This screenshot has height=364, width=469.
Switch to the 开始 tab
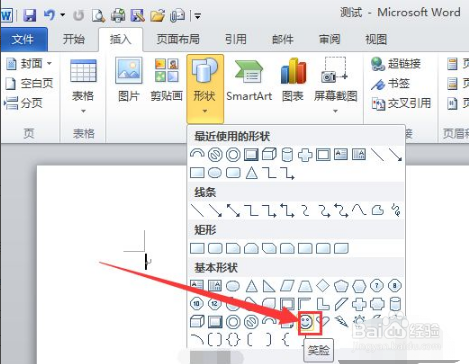pyautogui.click(x=74, y=39)
